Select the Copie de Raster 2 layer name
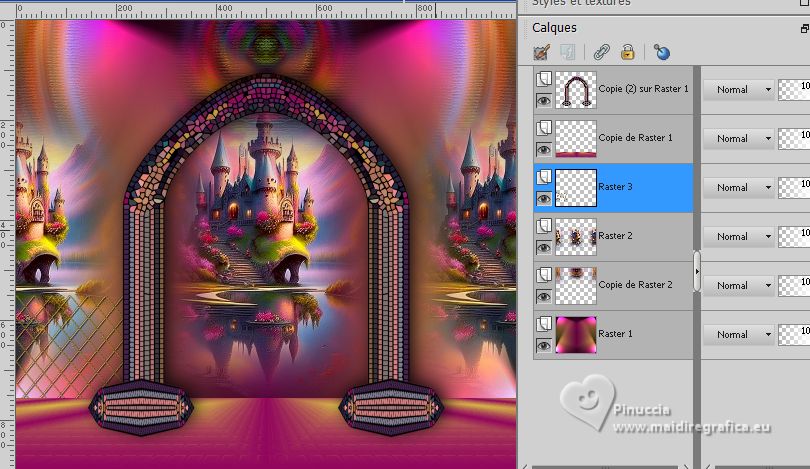This screenshot has height=469, width=810. (x=635, y=285)
